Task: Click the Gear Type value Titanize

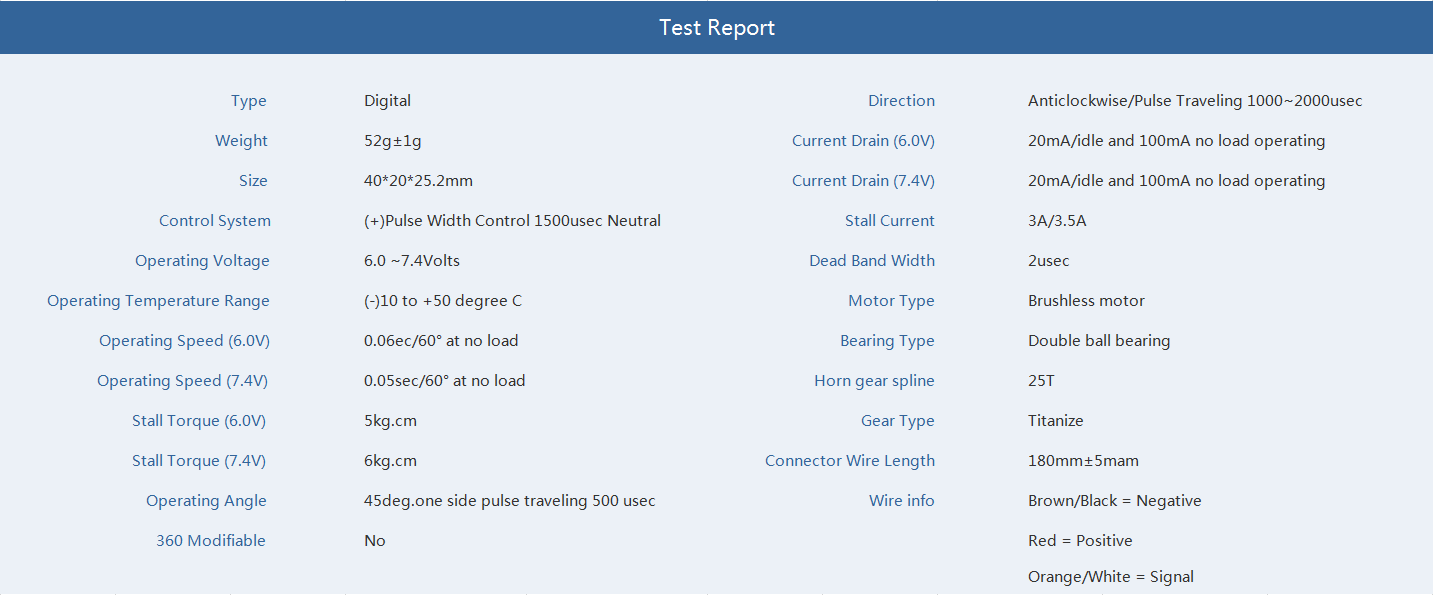Action: coord(1055,421)
